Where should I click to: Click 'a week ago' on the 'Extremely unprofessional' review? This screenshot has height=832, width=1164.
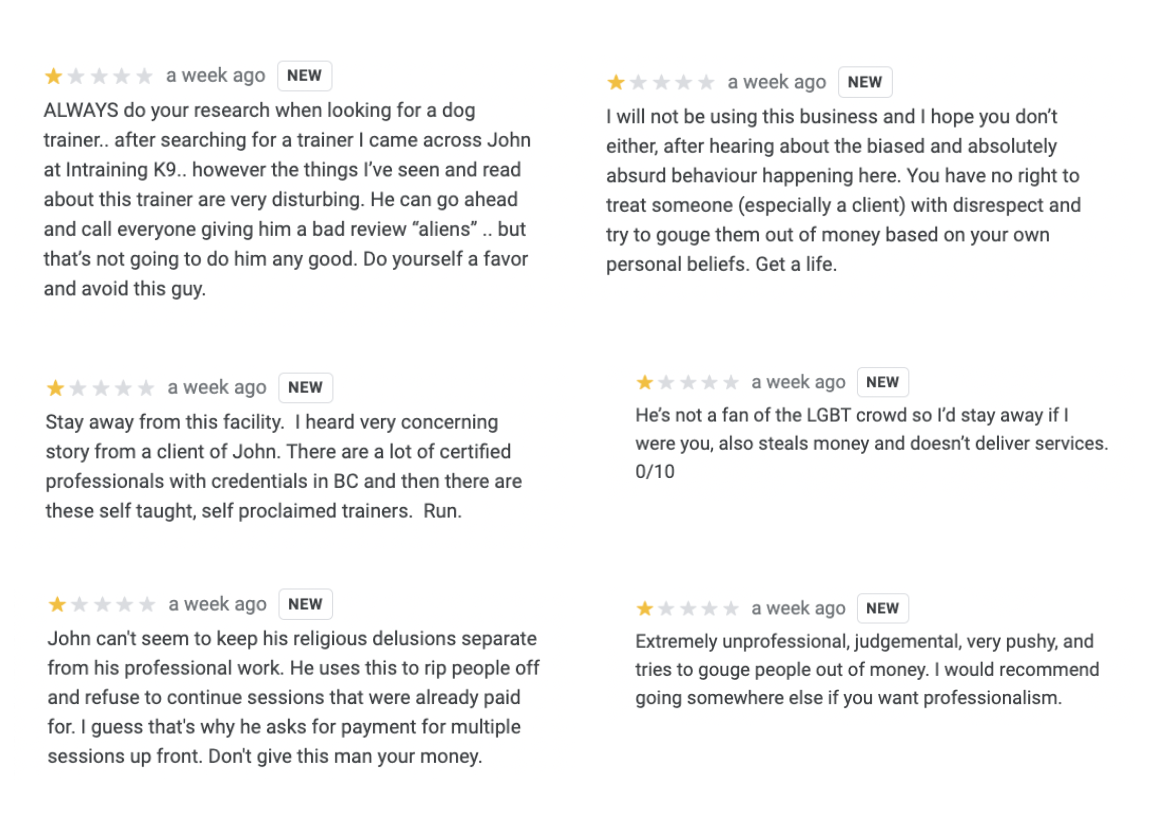(x=798, y=609)
